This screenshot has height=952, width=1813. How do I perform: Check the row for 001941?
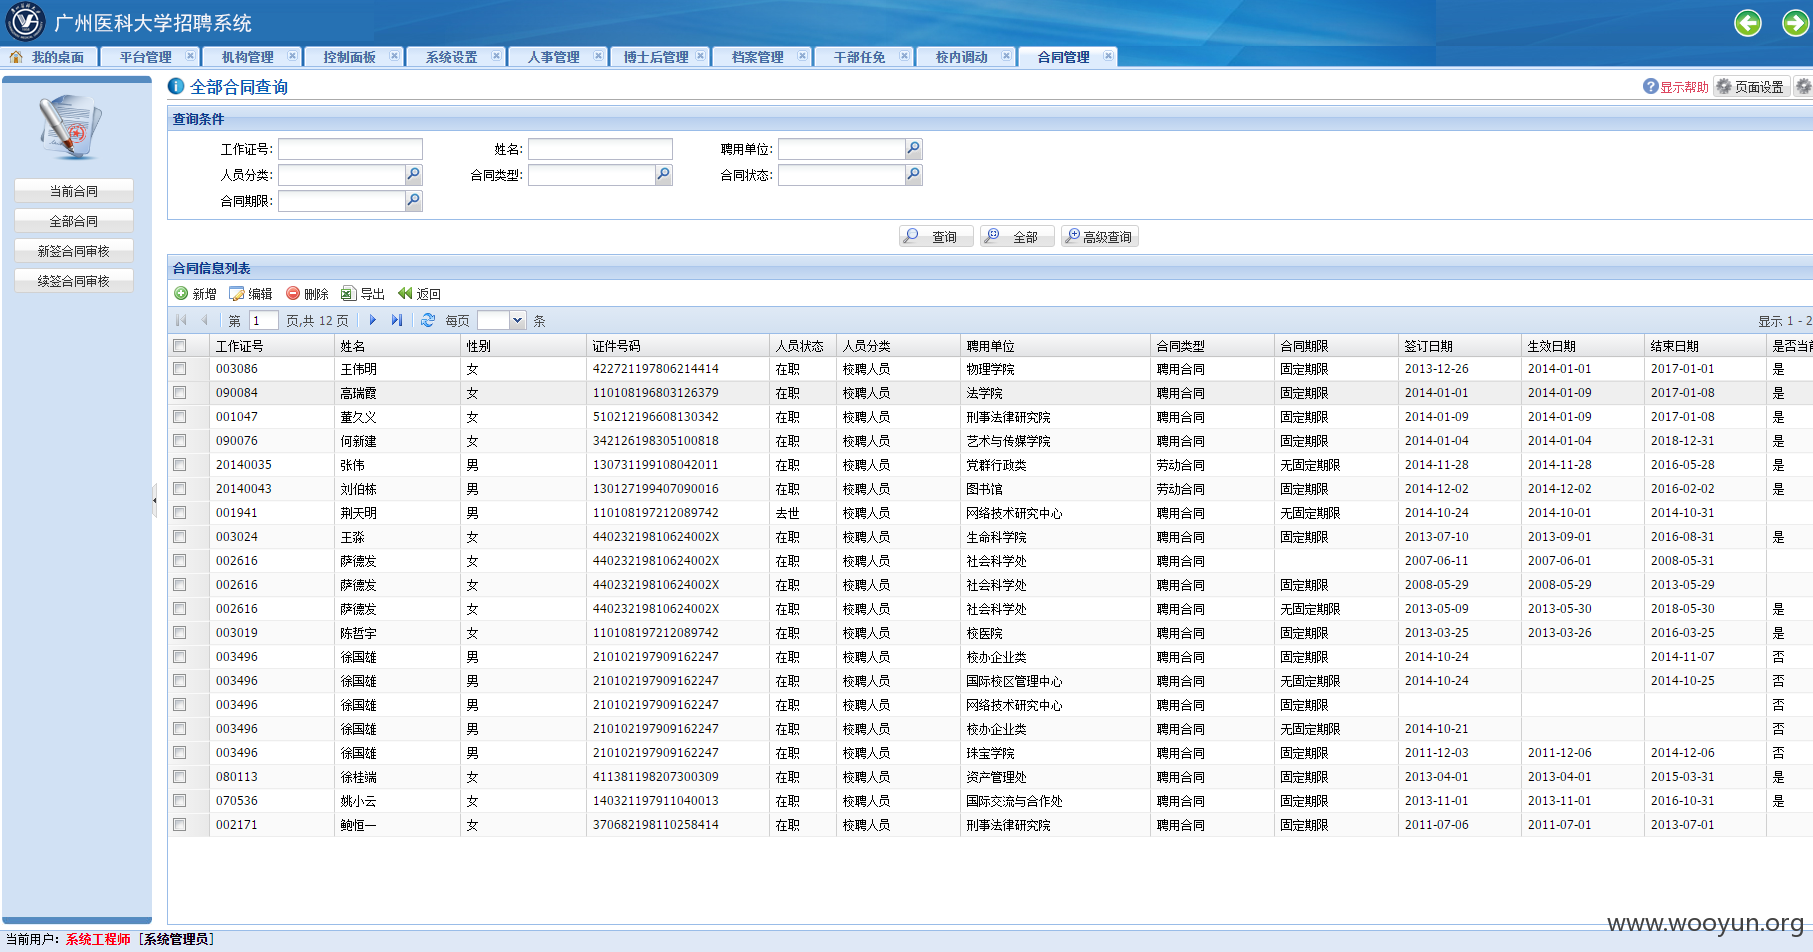(180, 513)
